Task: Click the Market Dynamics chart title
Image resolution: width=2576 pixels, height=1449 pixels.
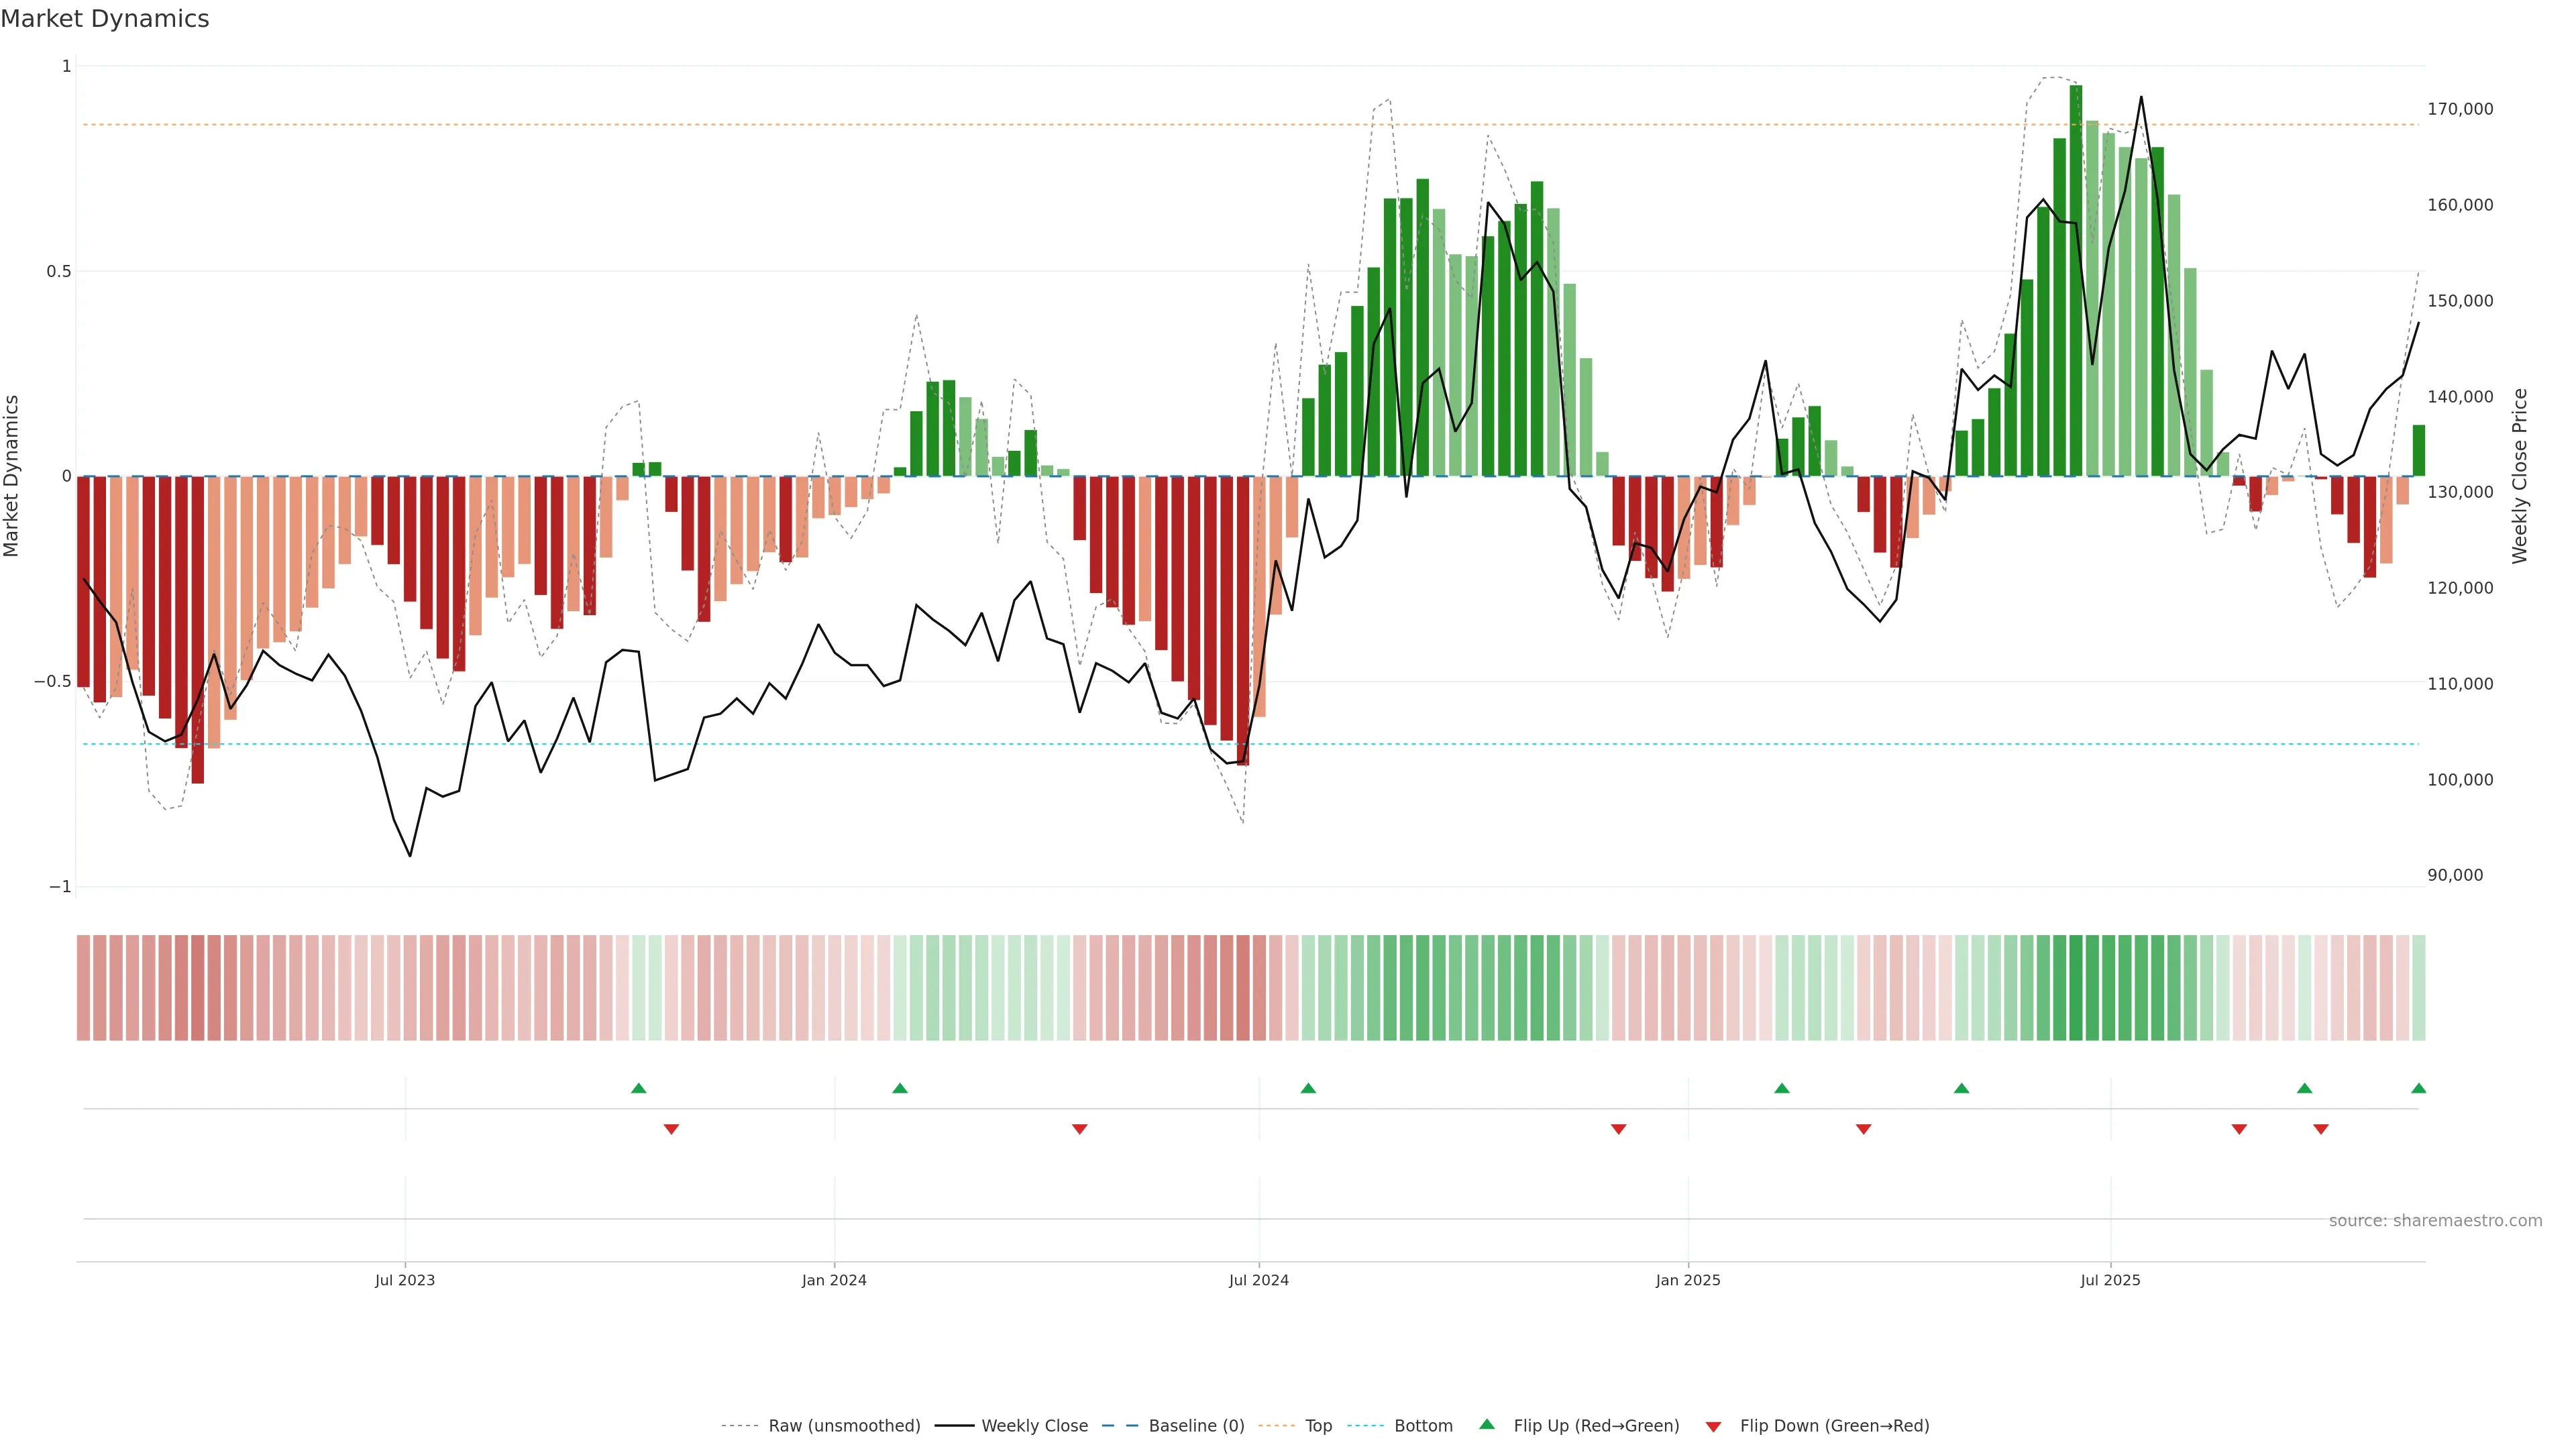Action: (105, 19)
